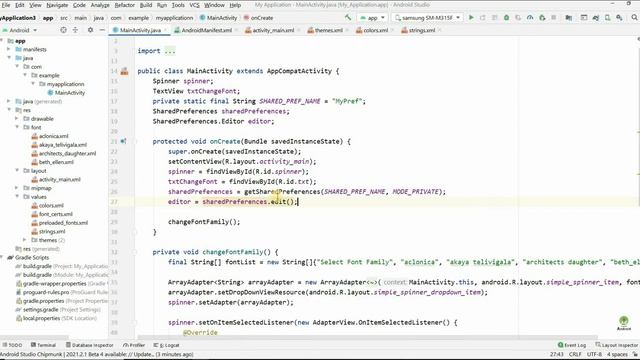The width and height of the screenshot is (640, 360).
Task: Open the Database Inspector tool window
Action: pos(89,345)
